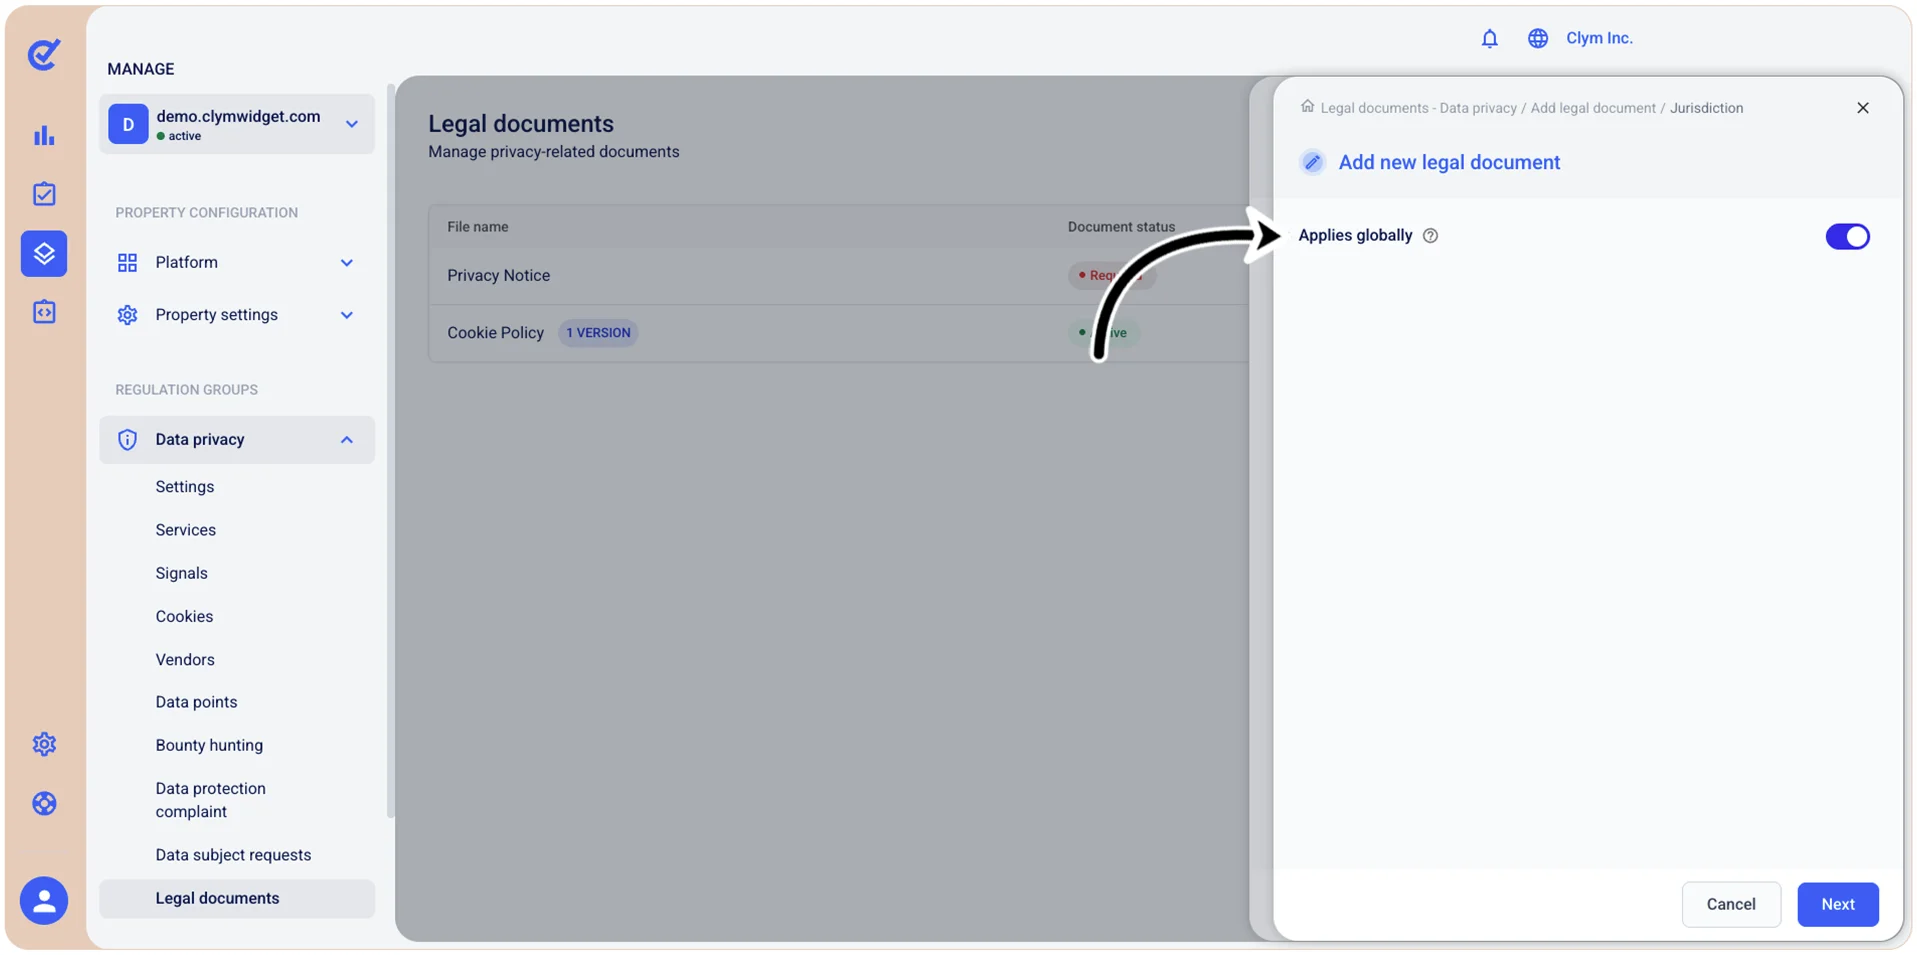This screenshot has height=955, width=1917.
Task: Click the Next button
Action: click(1838, 904)
